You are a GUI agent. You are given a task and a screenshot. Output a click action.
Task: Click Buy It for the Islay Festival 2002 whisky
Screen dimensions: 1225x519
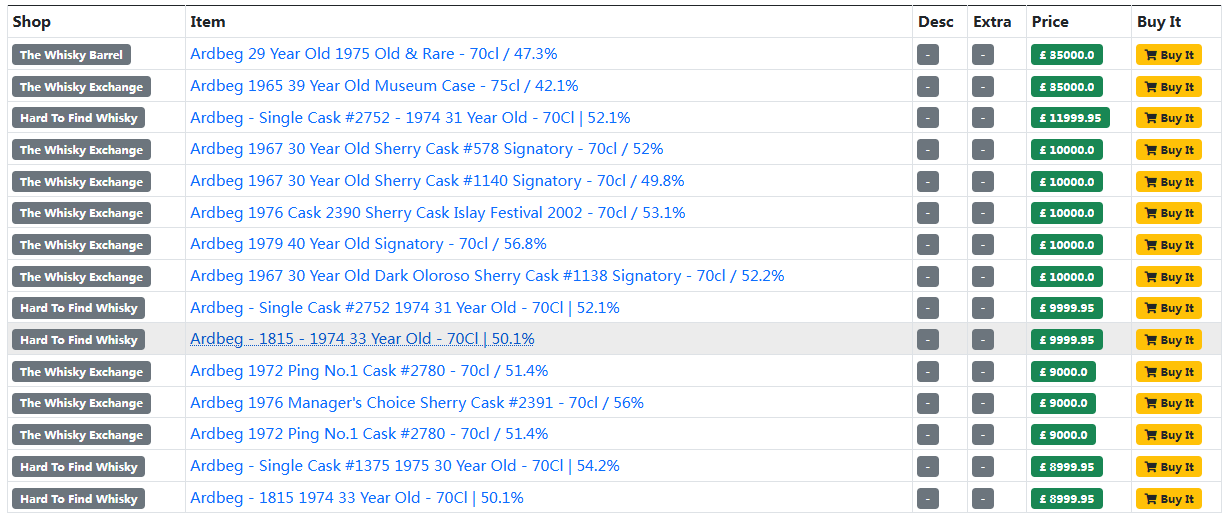pos(1168,213)
